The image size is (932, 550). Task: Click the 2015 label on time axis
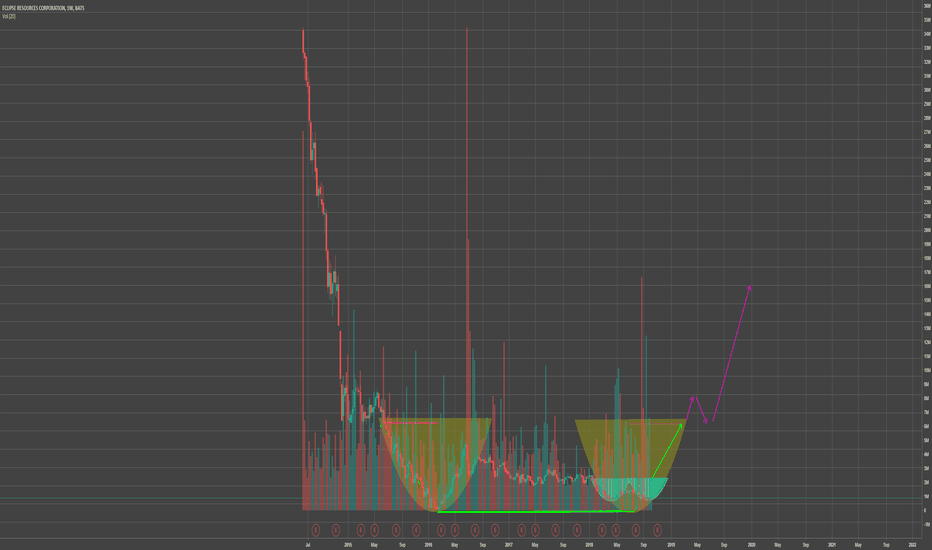click(348, 545)
